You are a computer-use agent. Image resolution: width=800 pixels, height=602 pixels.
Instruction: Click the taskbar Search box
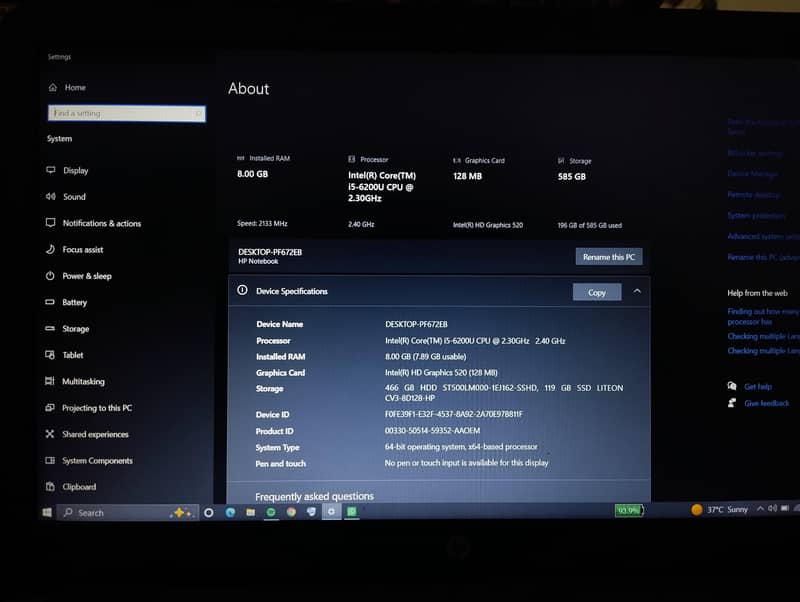(128, 513)
